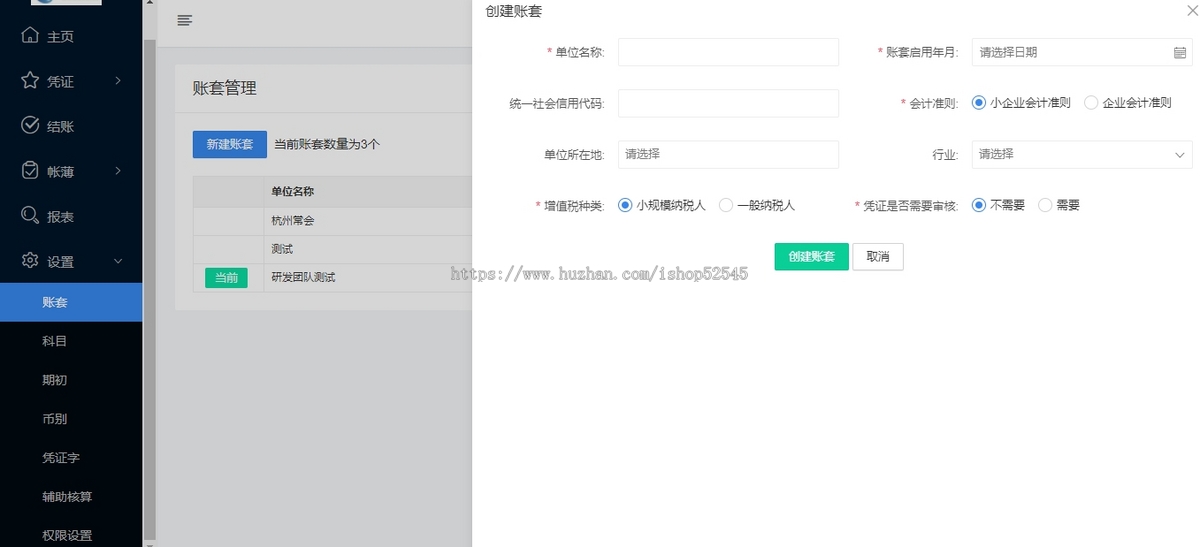Image resolution: width=1200 pixels, height=547 pixels.
Task: Select the 辅助核算 submenu item
Action: coord(71,496)
